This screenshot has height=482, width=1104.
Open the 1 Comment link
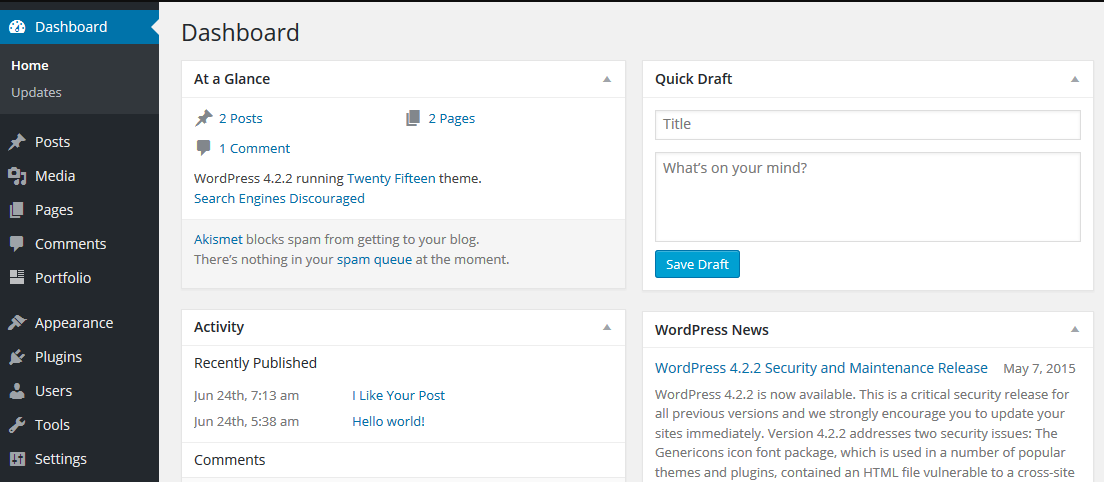point(254,148)
